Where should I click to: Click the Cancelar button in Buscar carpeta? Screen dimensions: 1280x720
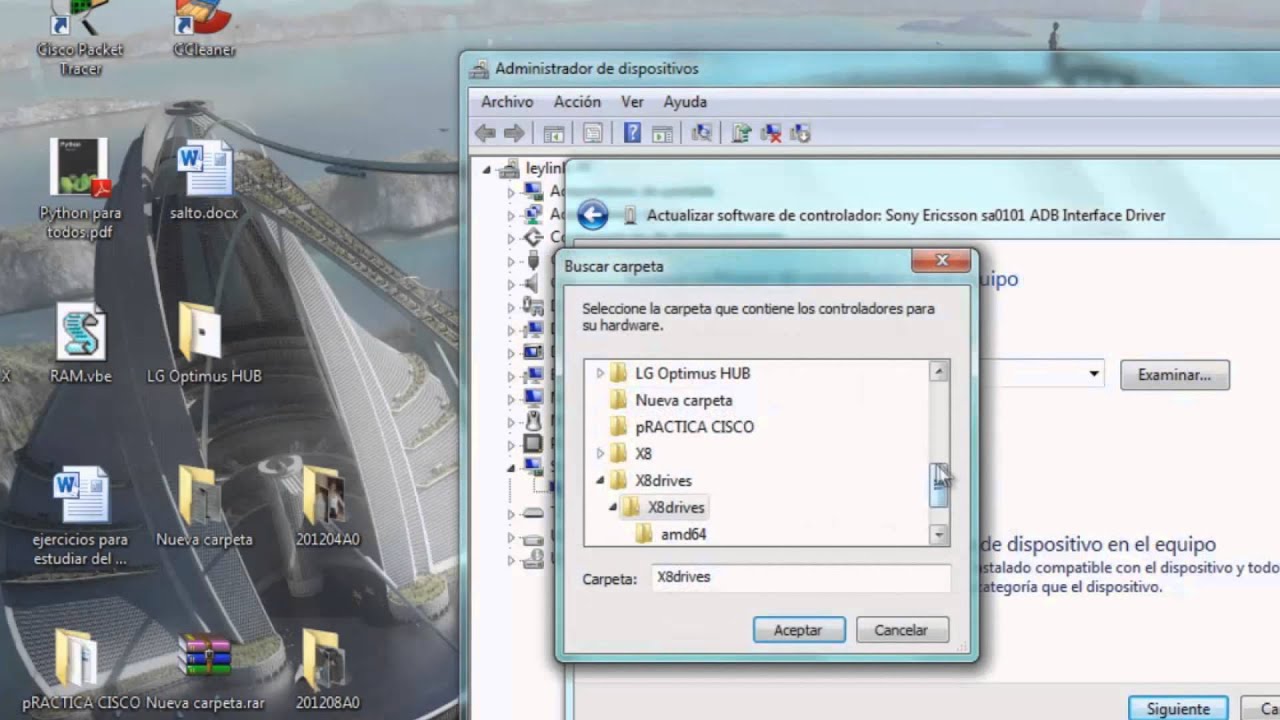[x=901, y=630]
